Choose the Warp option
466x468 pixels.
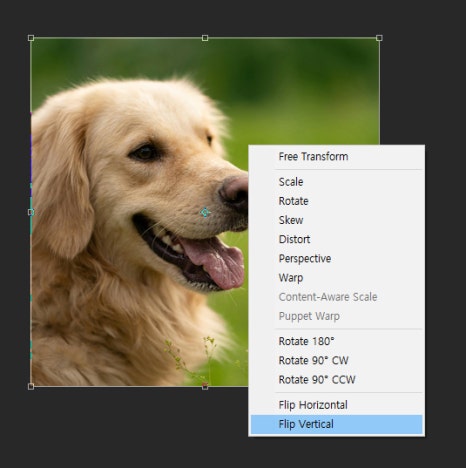[336, 277]
